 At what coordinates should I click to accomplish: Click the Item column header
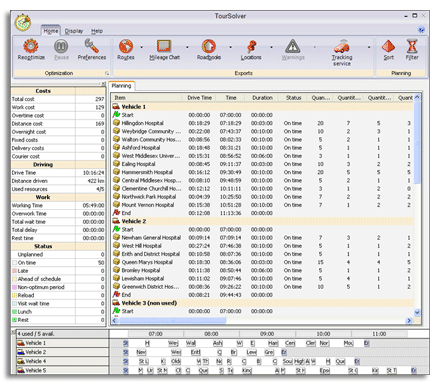147,98
